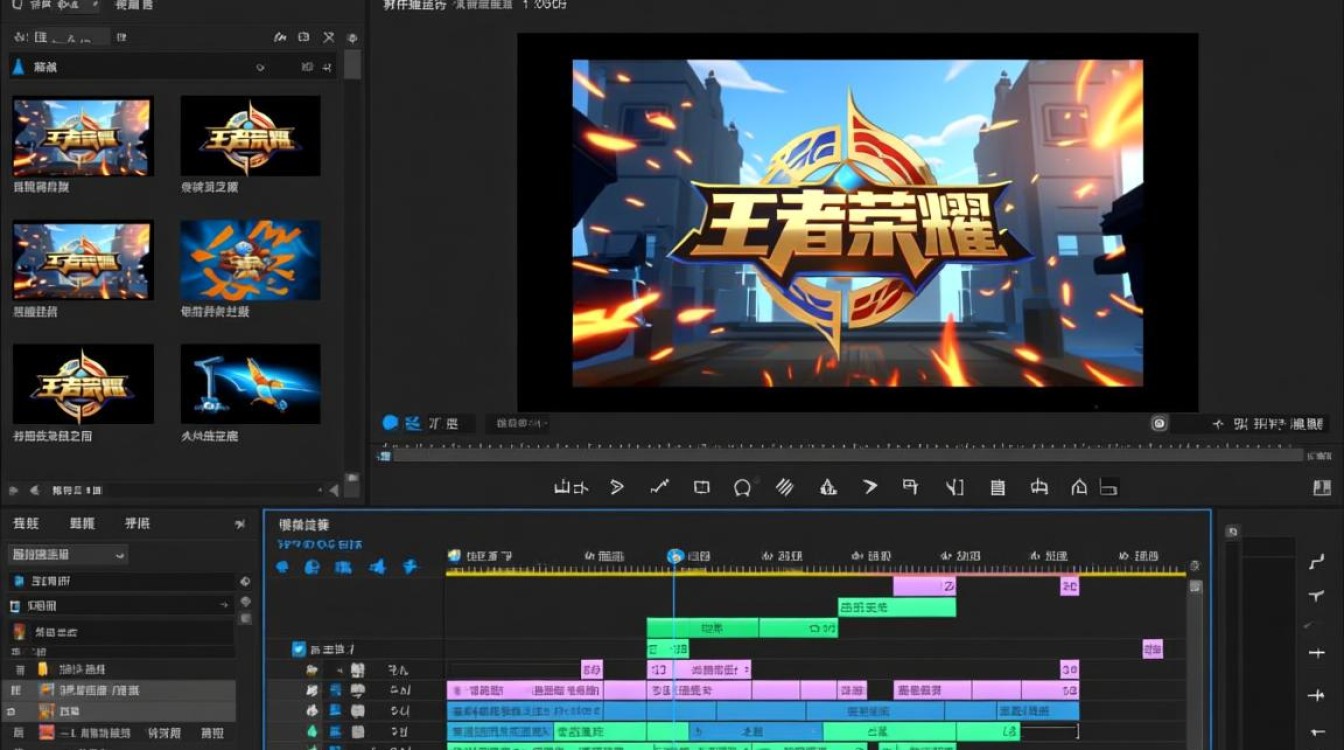Select the third-row logo thumbnail on black background

click(x=83, y=384)
